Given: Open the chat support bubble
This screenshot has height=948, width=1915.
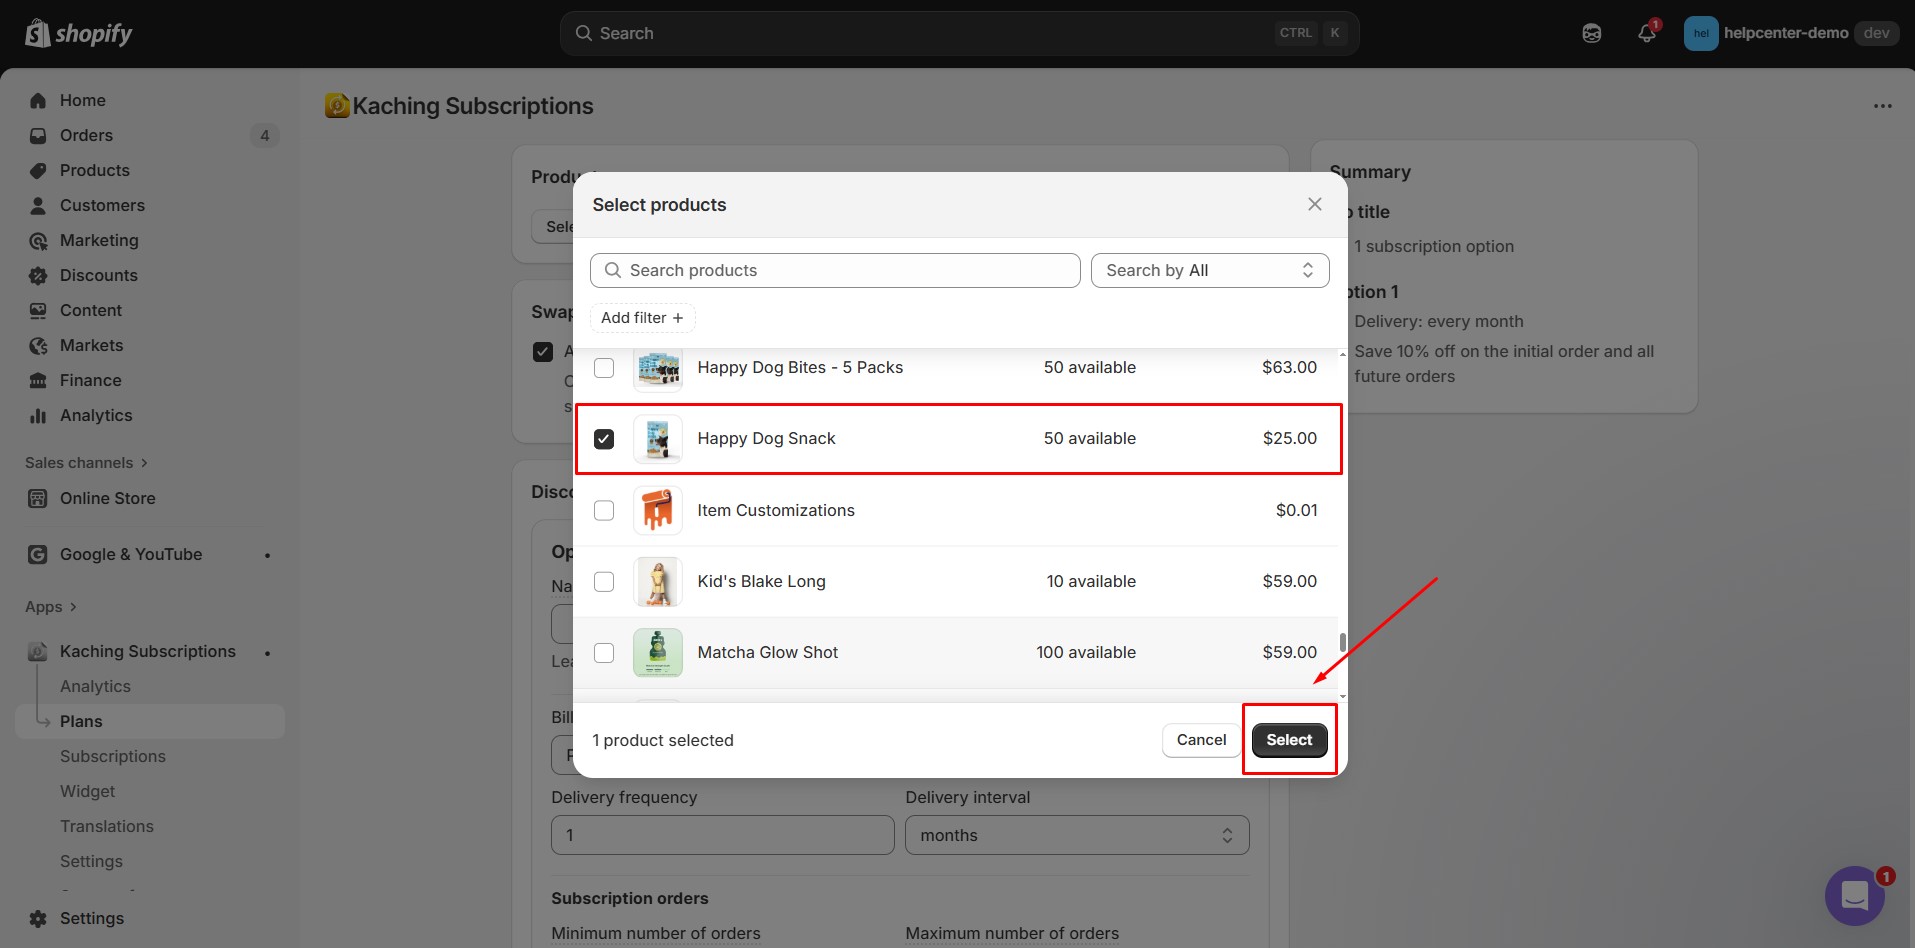Looking at the screenshot, I should coord(1855,895).
